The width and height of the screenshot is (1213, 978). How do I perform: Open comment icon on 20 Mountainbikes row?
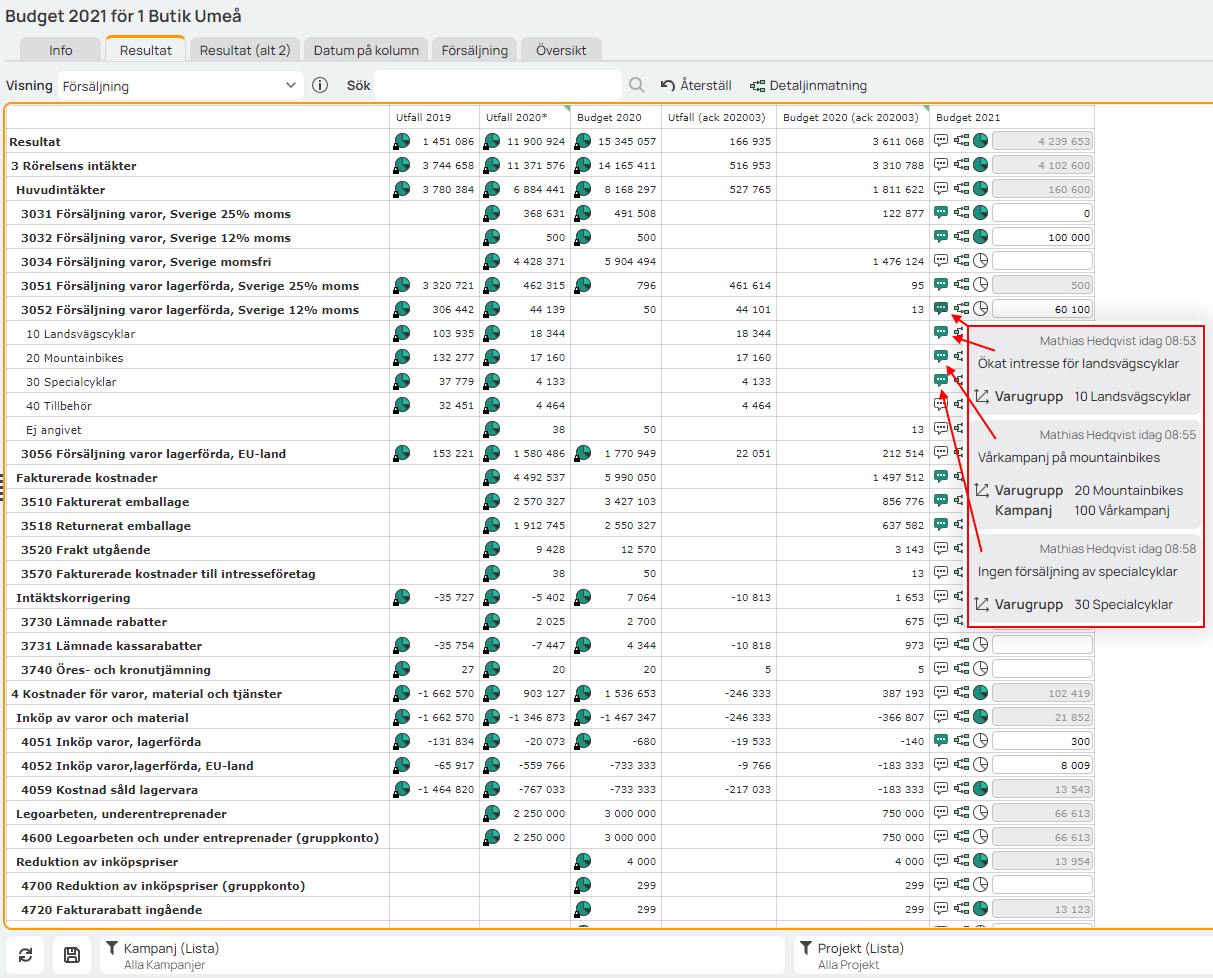(941, 357)
